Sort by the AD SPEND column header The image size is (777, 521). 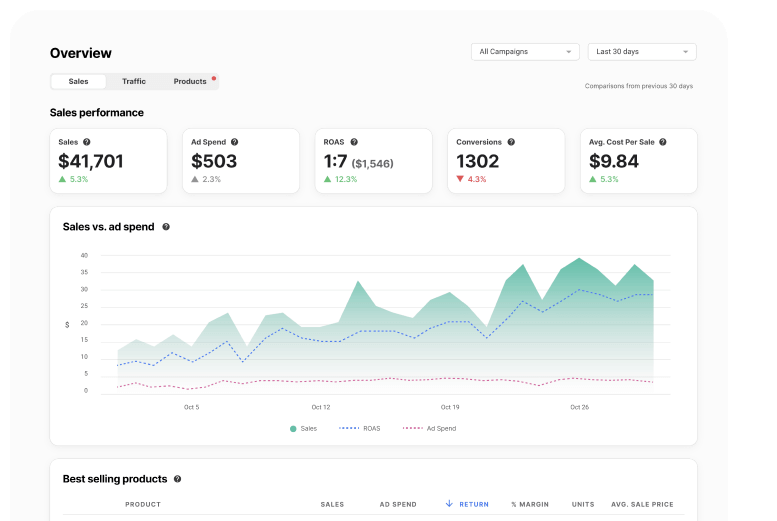point(398,504)
